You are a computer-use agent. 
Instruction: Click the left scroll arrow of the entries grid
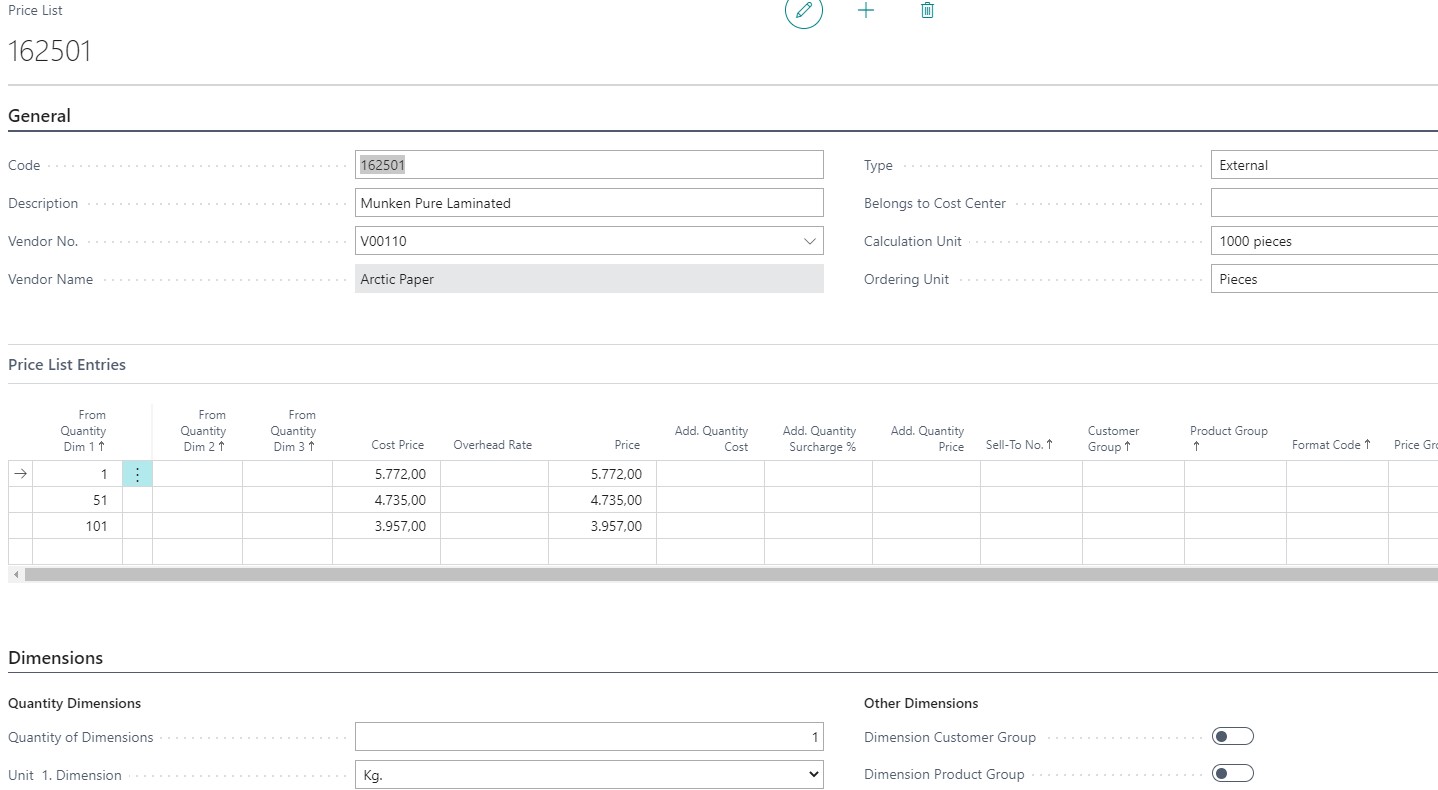(16, 574)
